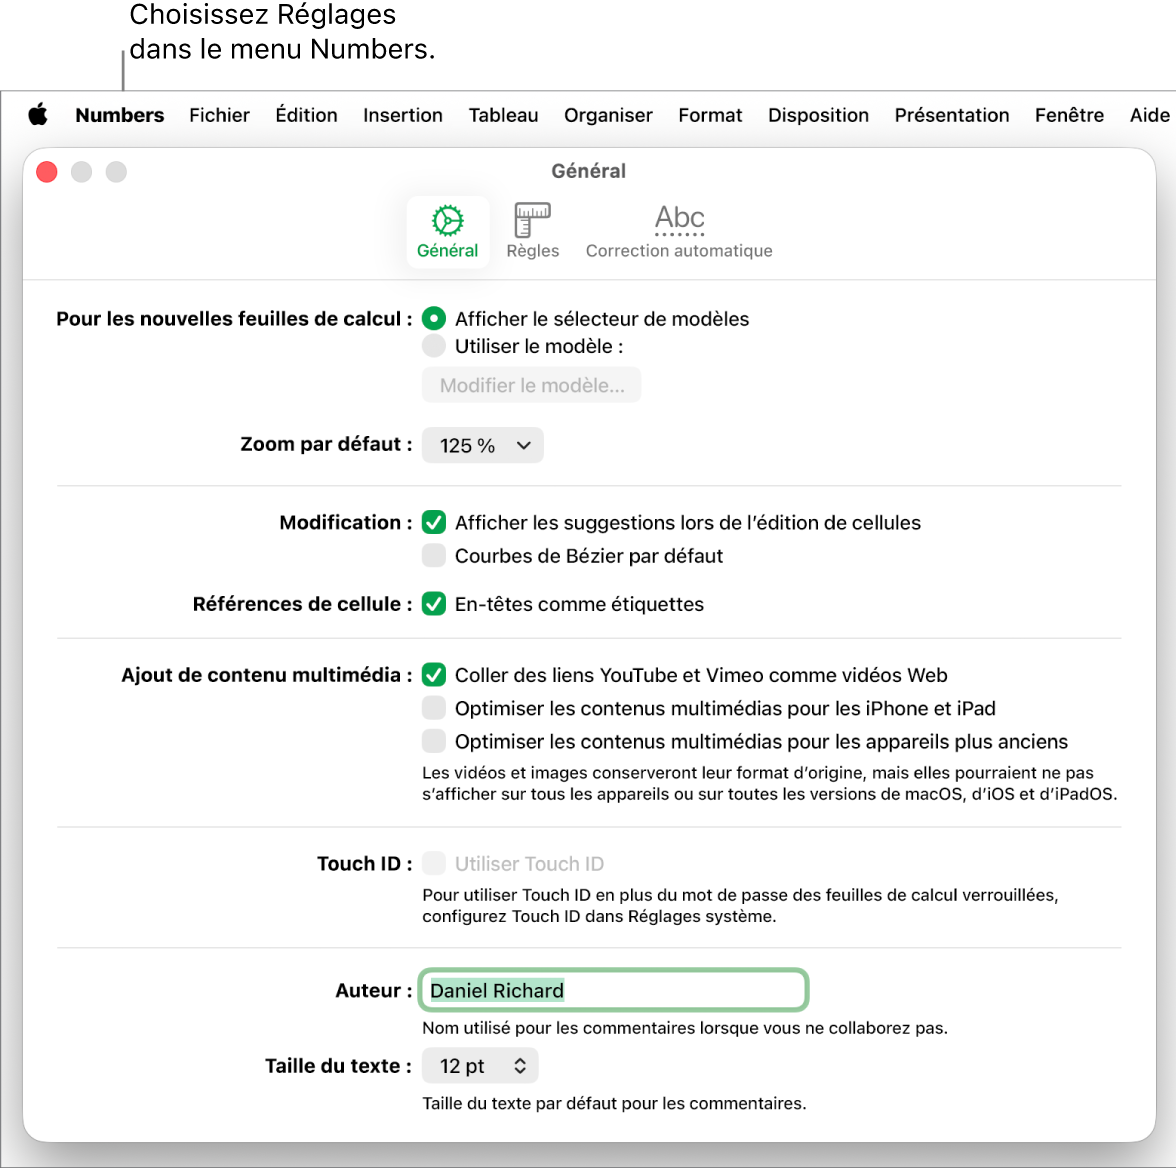Screen dimensions: 1176x1168
Task: Click the Taille du texte par défaut note
Action: pos(614,1103)
